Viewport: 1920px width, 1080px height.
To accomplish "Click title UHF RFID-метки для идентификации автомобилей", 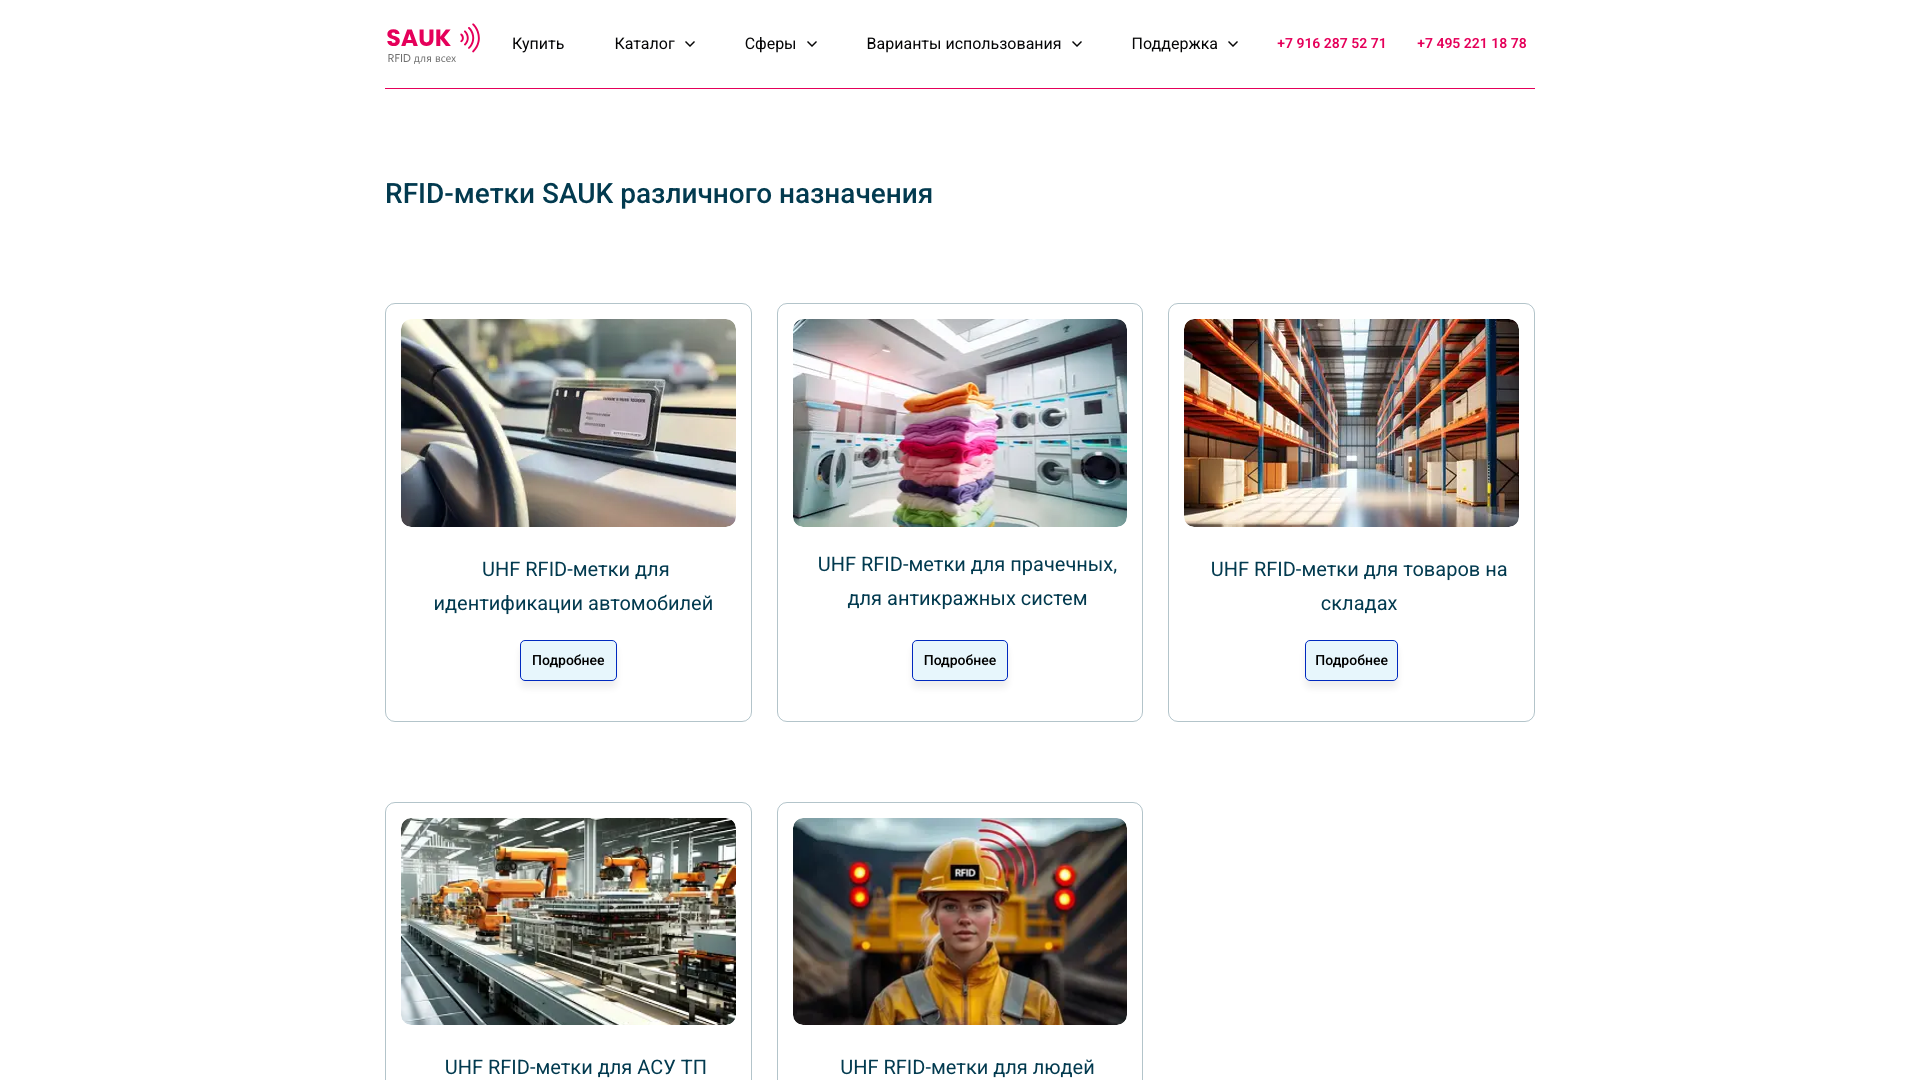I will click(x=574, y=586).
